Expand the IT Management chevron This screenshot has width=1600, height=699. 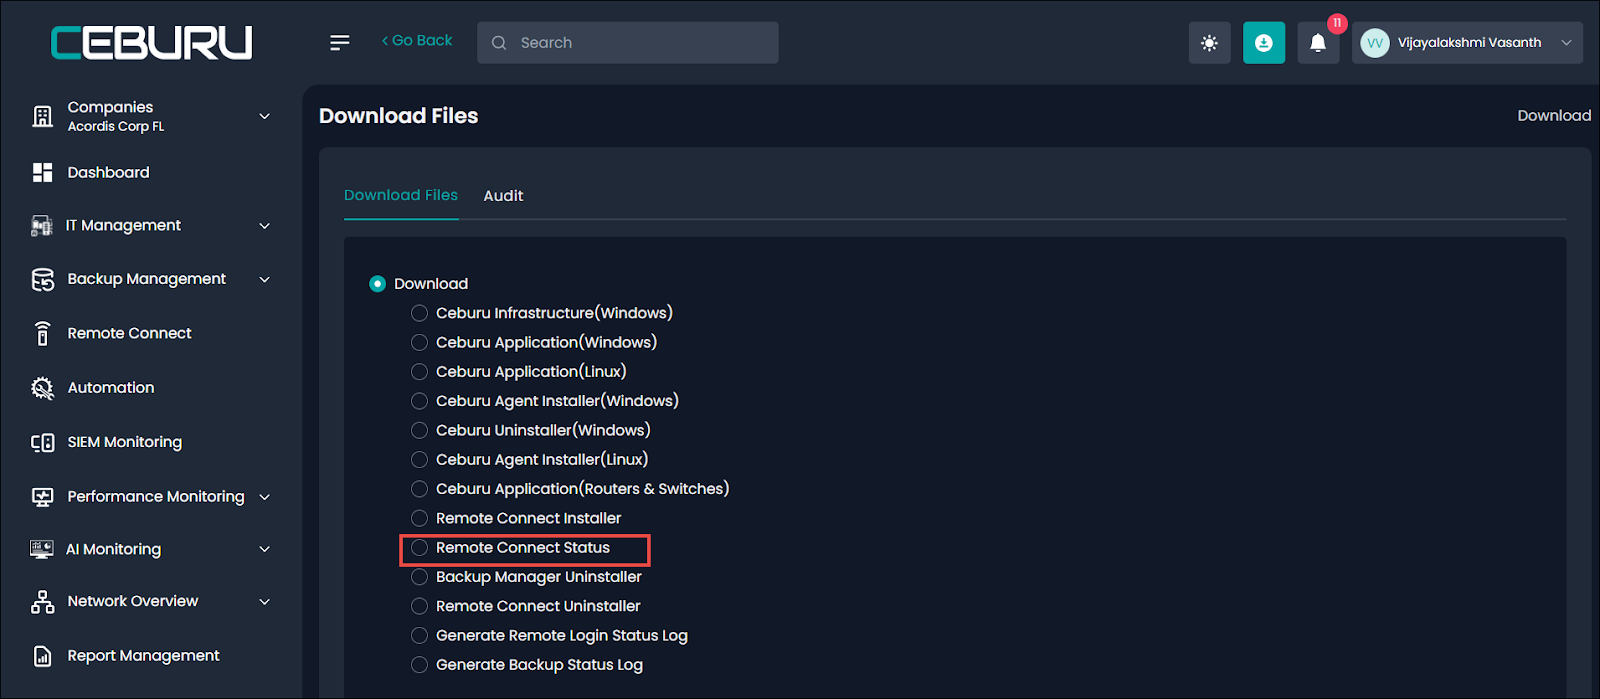(265, 226)
